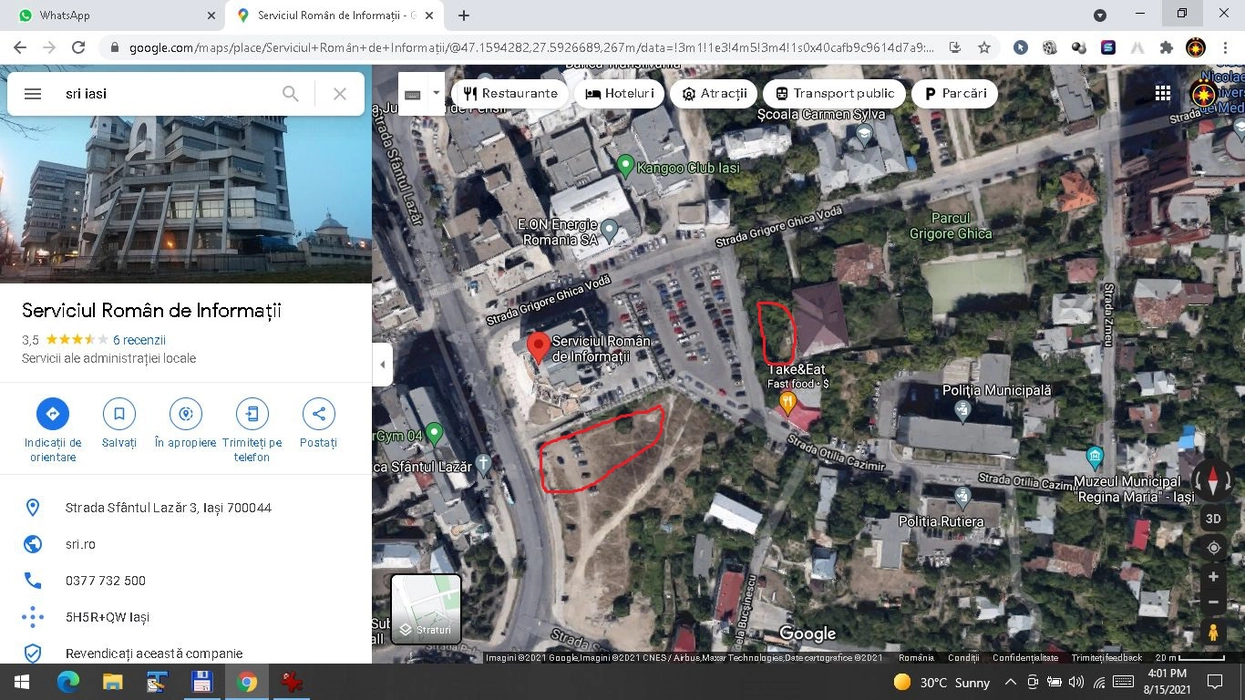The width and height of the screenshot is (1245, 700).
Task: Open the Condiții footer link
Action: point(963,658)
